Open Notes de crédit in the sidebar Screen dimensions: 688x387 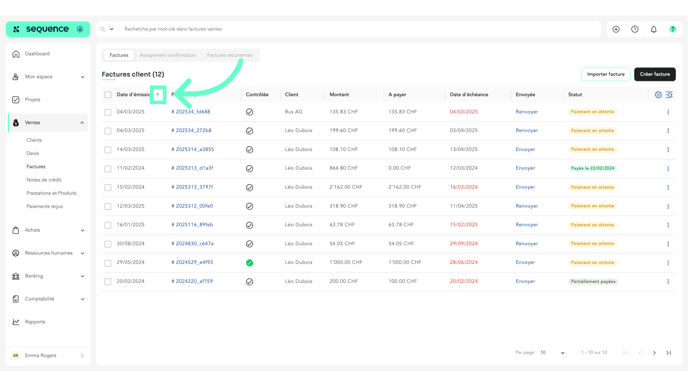coord(44,180)
